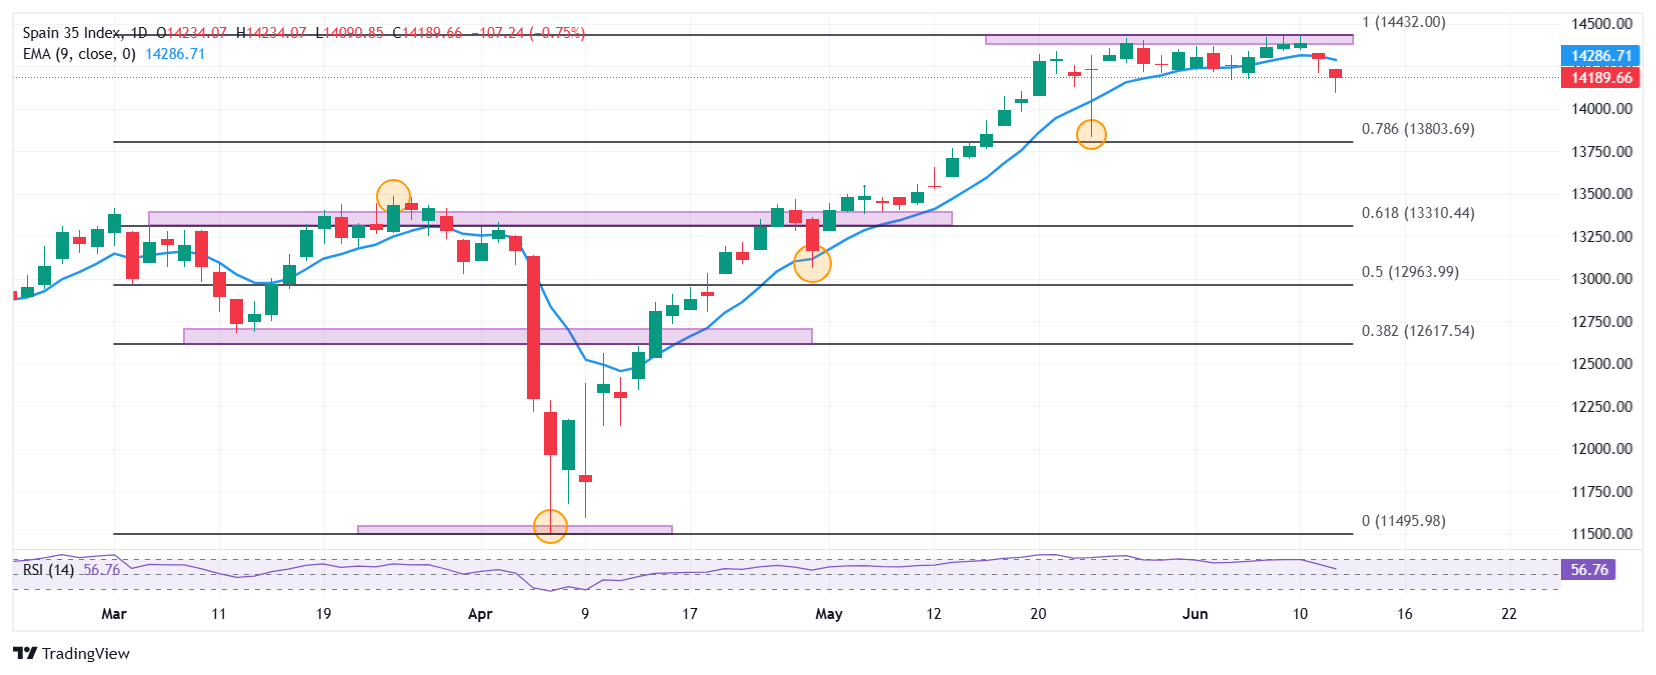Click the purple resistance zone near 14432
Viewport: 1656px width, 675px height.
click(1169, 40)
